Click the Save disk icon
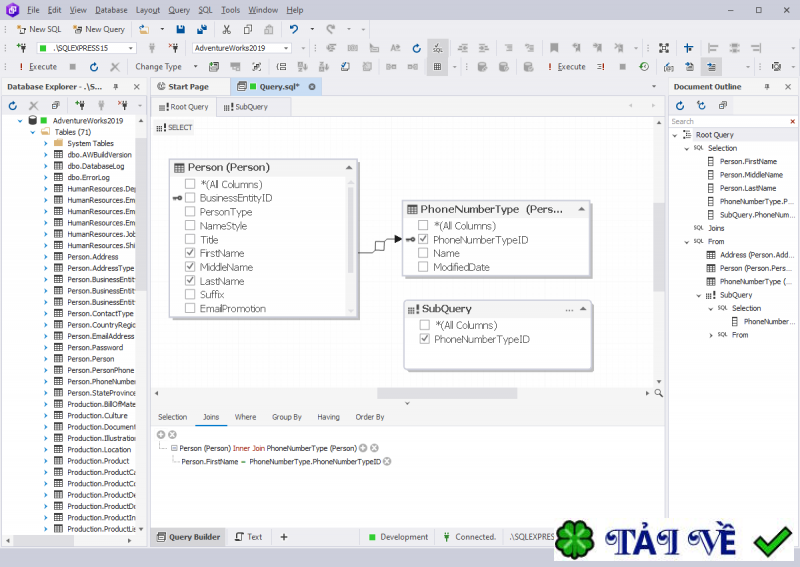Screen dimensions: 800x567 pyautogui.click(x=180, y=29)
